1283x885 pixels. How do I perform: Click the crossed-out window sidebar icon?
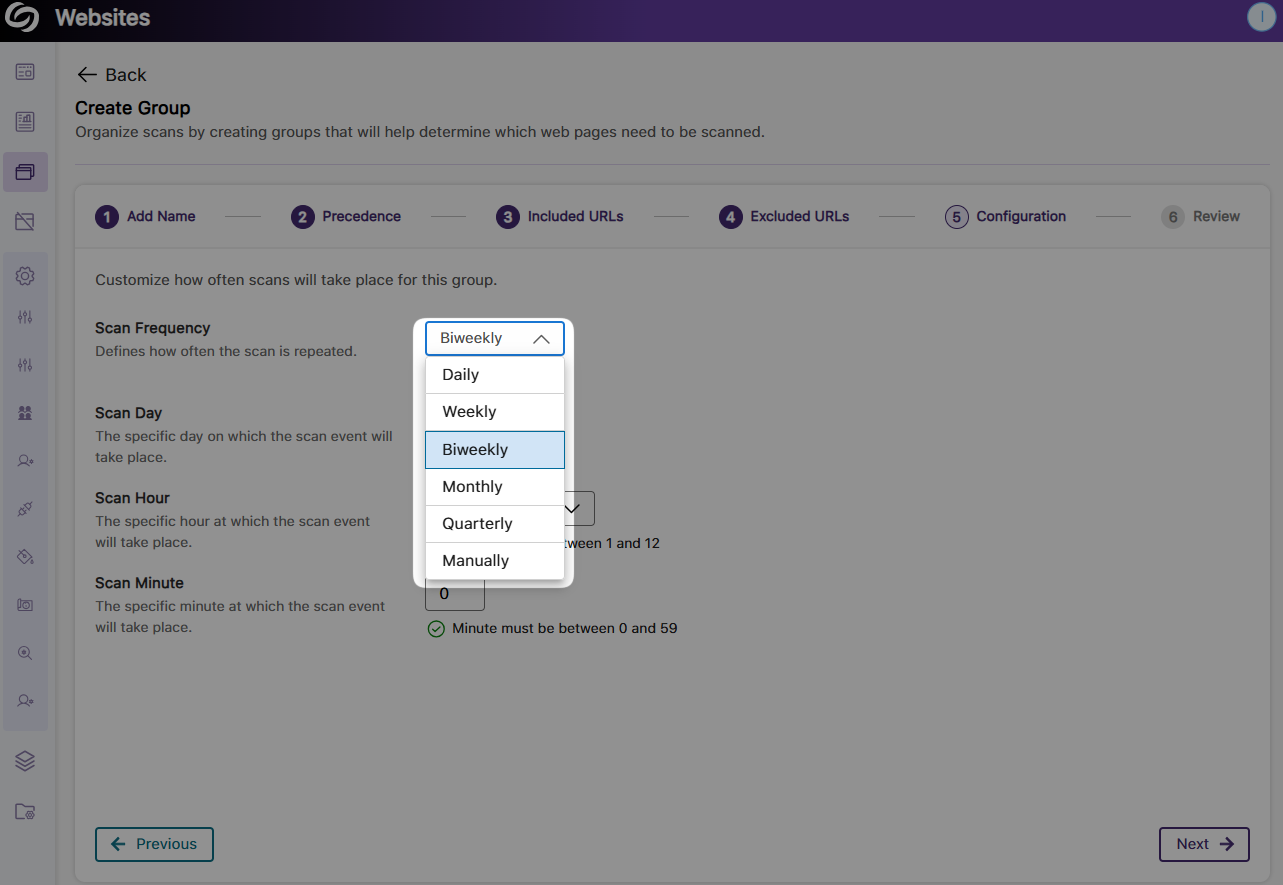(x=25, y=222)
